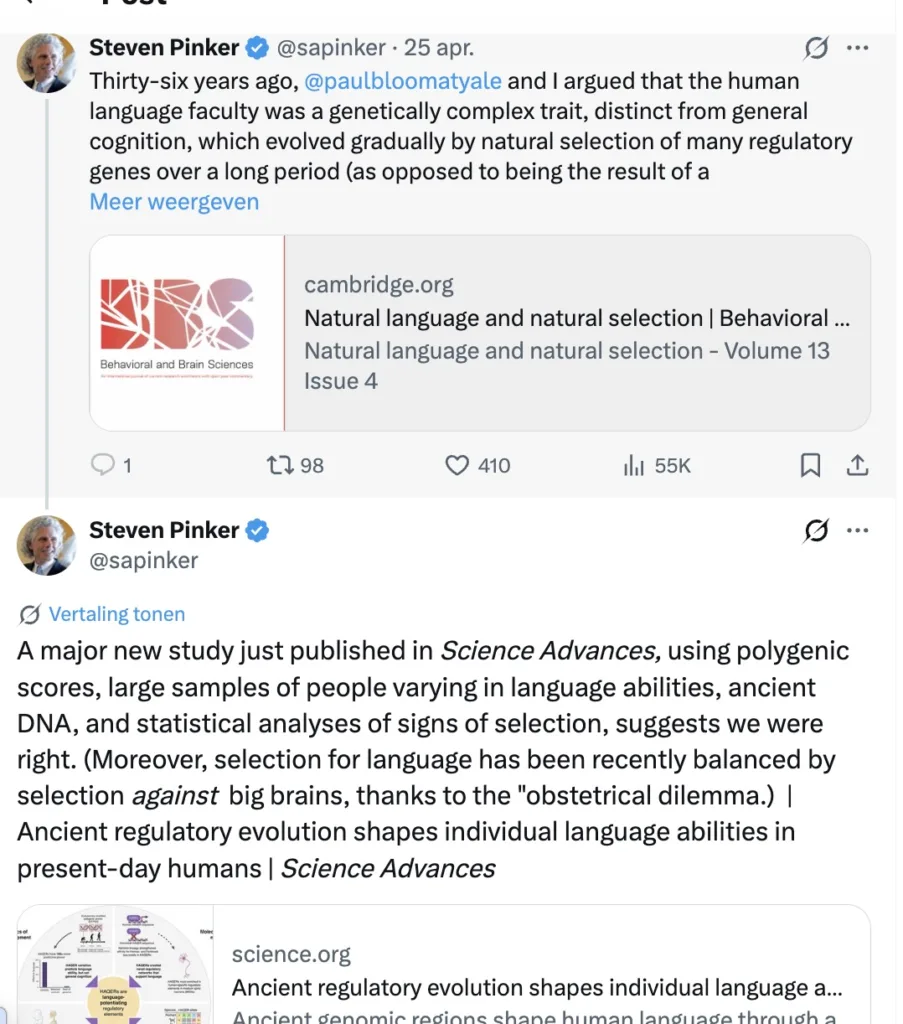Screen dimensions: 903x1024
Task: Click the Vertaling tonen link
Action: [116, 614]
